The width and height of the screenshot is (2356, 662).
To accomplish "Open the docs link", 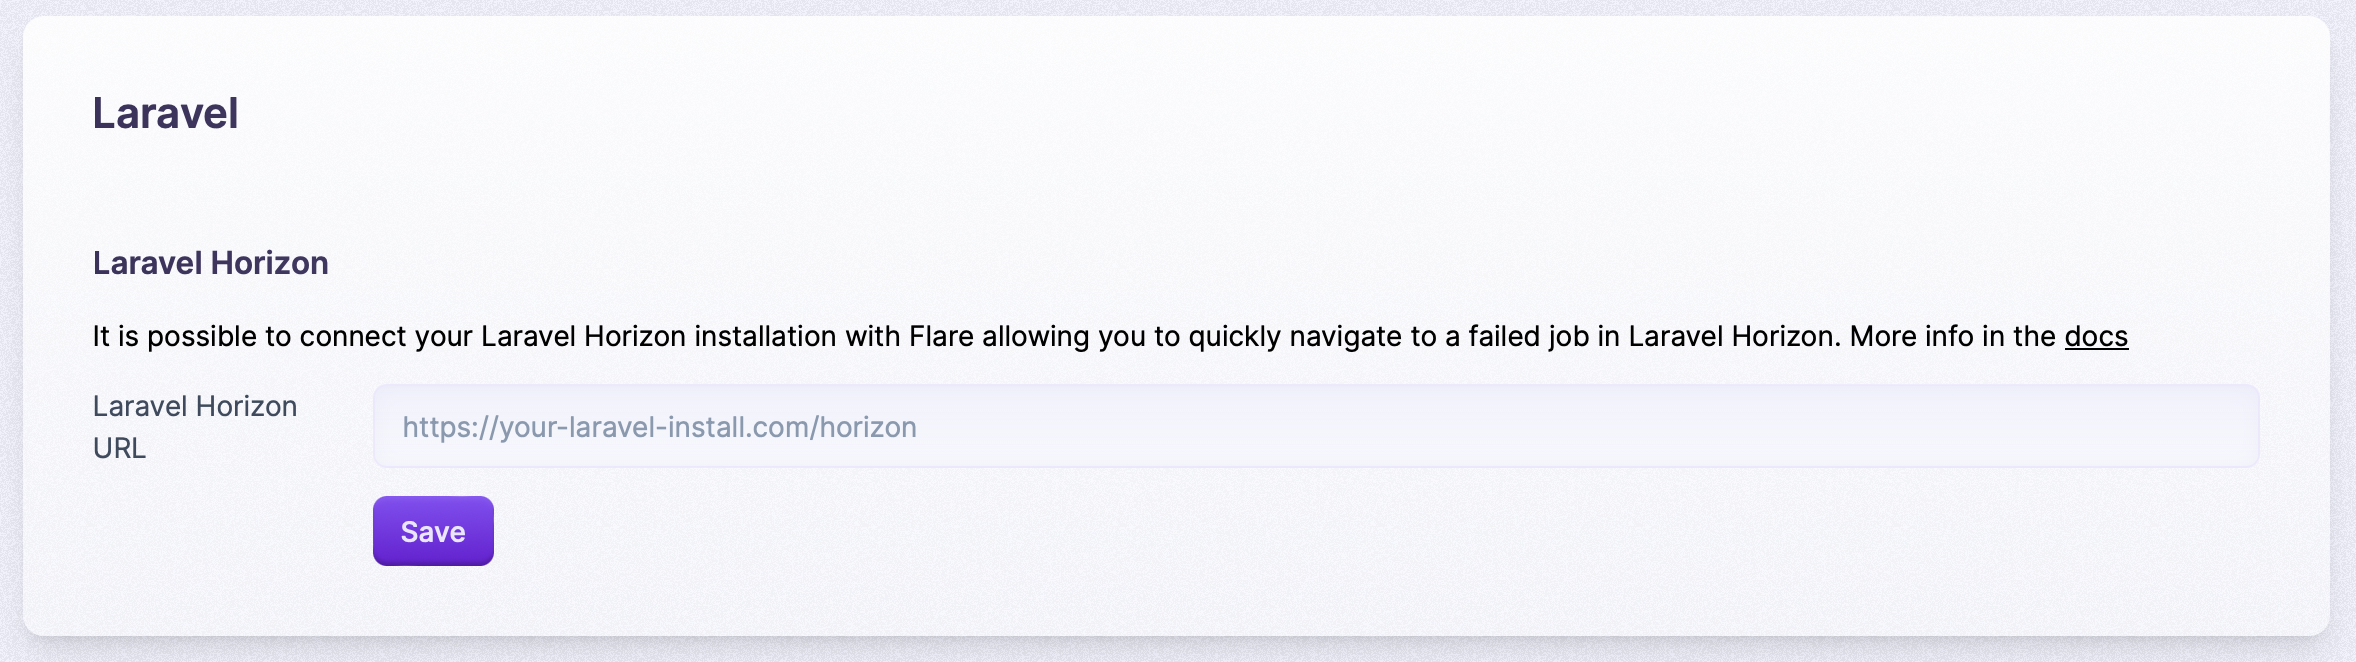I will [2096, 336].
